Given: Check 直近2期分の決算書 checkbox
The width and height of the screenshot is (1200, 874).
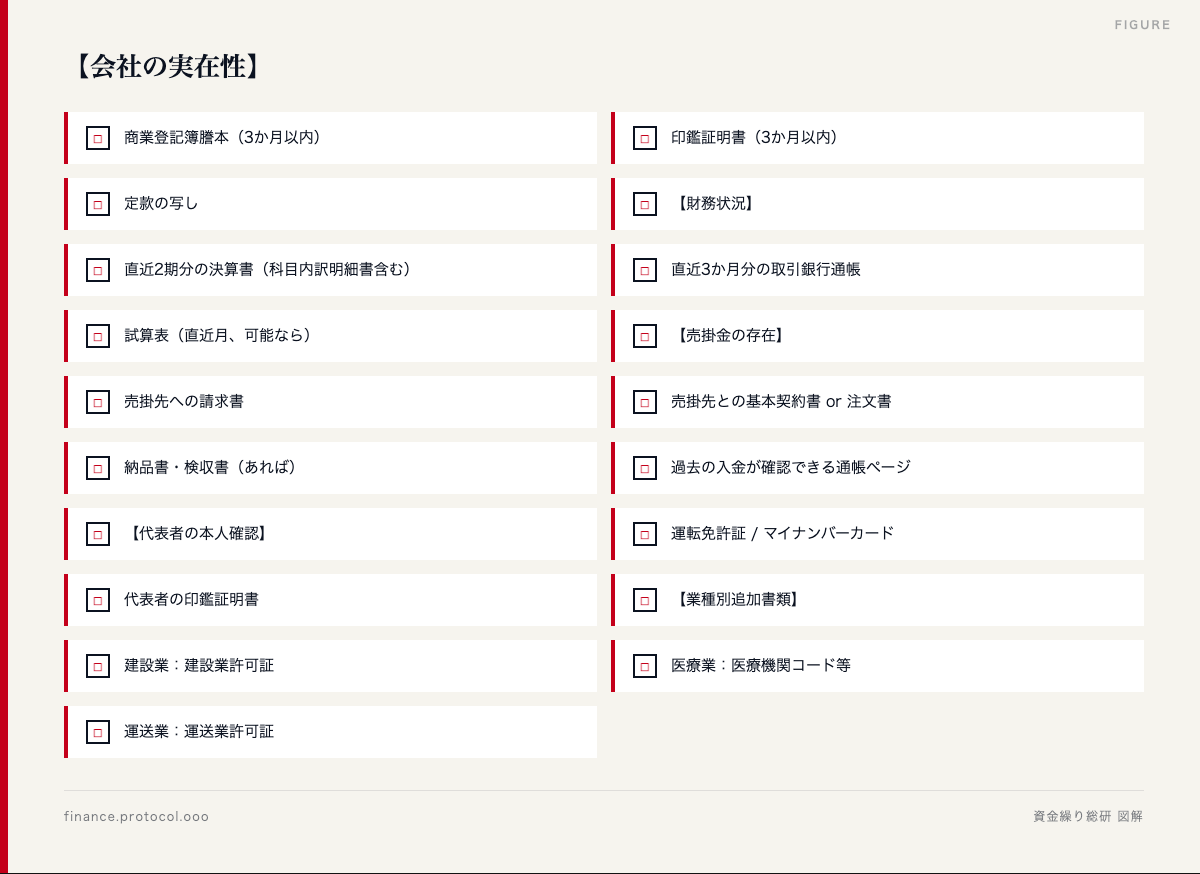Looking at the screenshot, I should click(97, 270).
